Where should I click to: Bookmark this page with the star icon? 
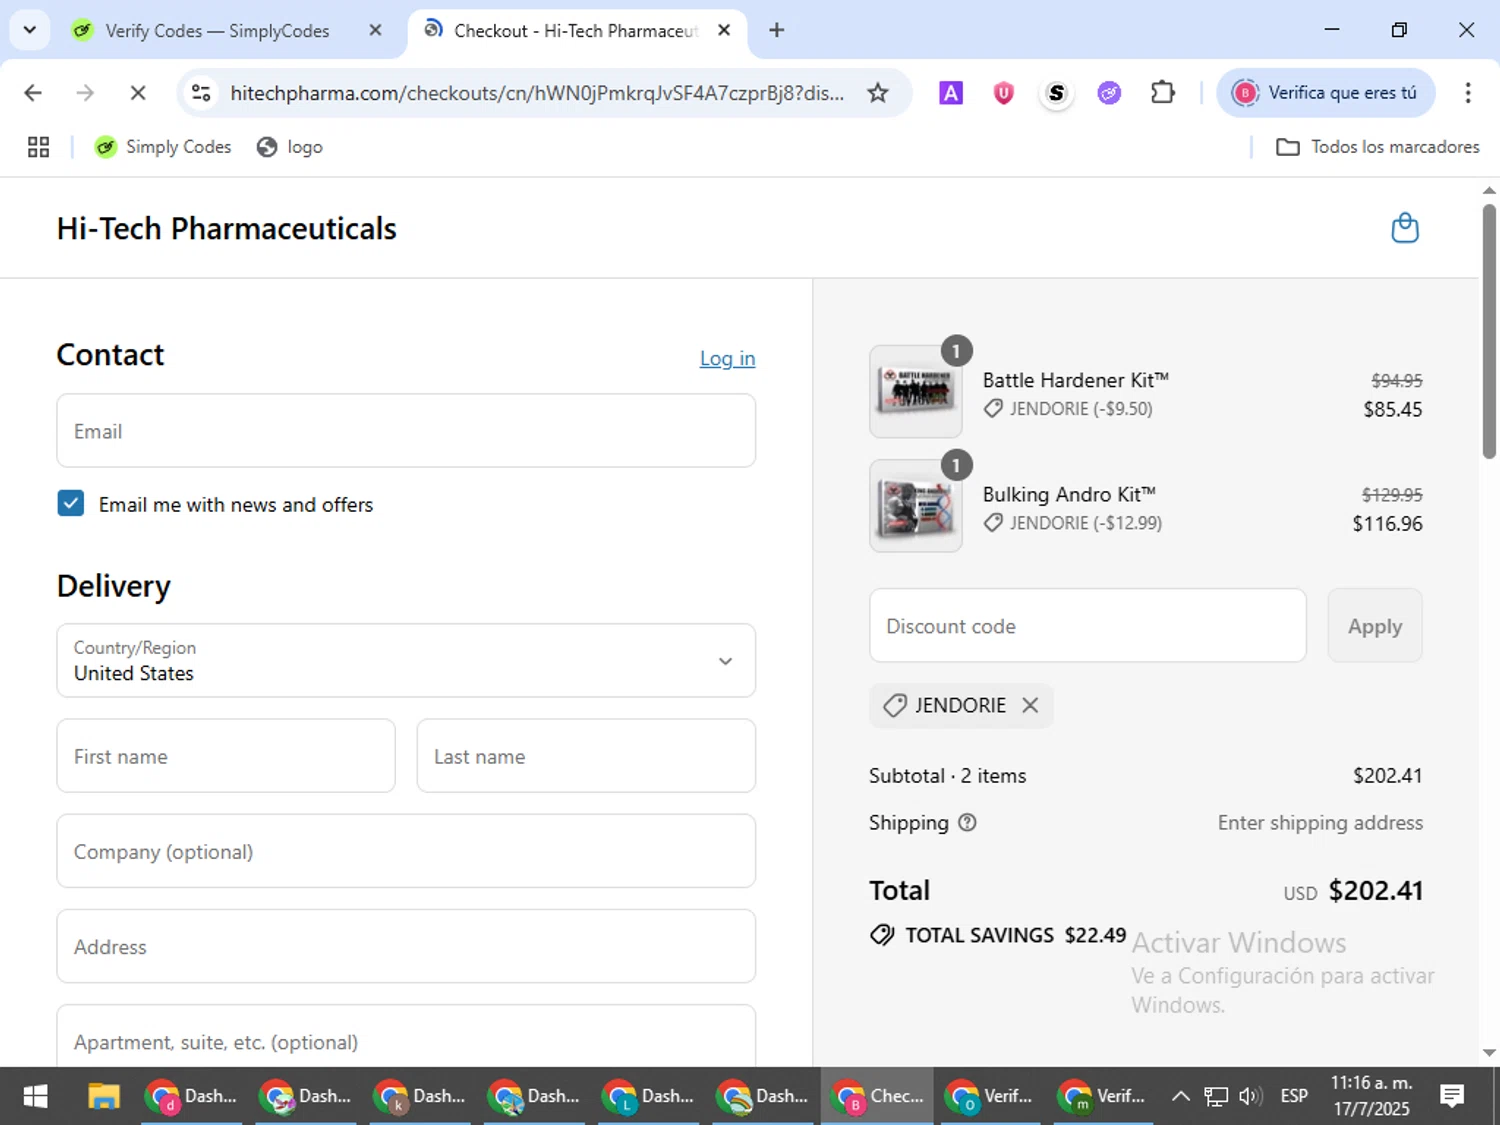pyautogui.click(x=877, y=93)
